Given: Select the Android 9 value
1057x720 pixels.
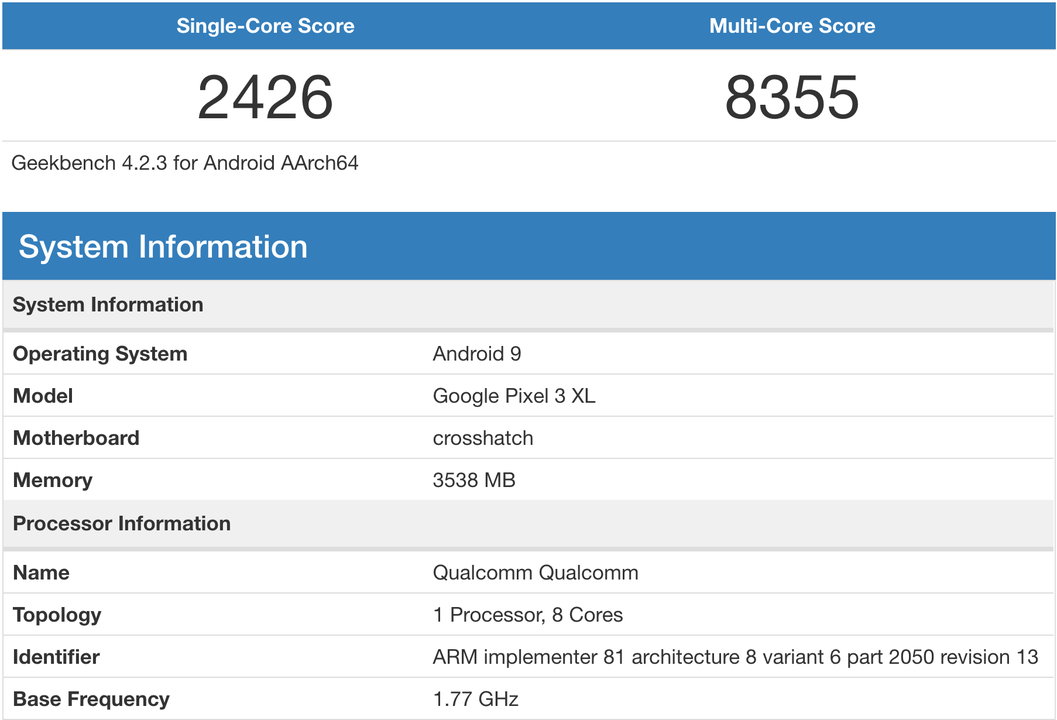Looking at the screenshot, I should pyautogui.click(x=477, y=354).
